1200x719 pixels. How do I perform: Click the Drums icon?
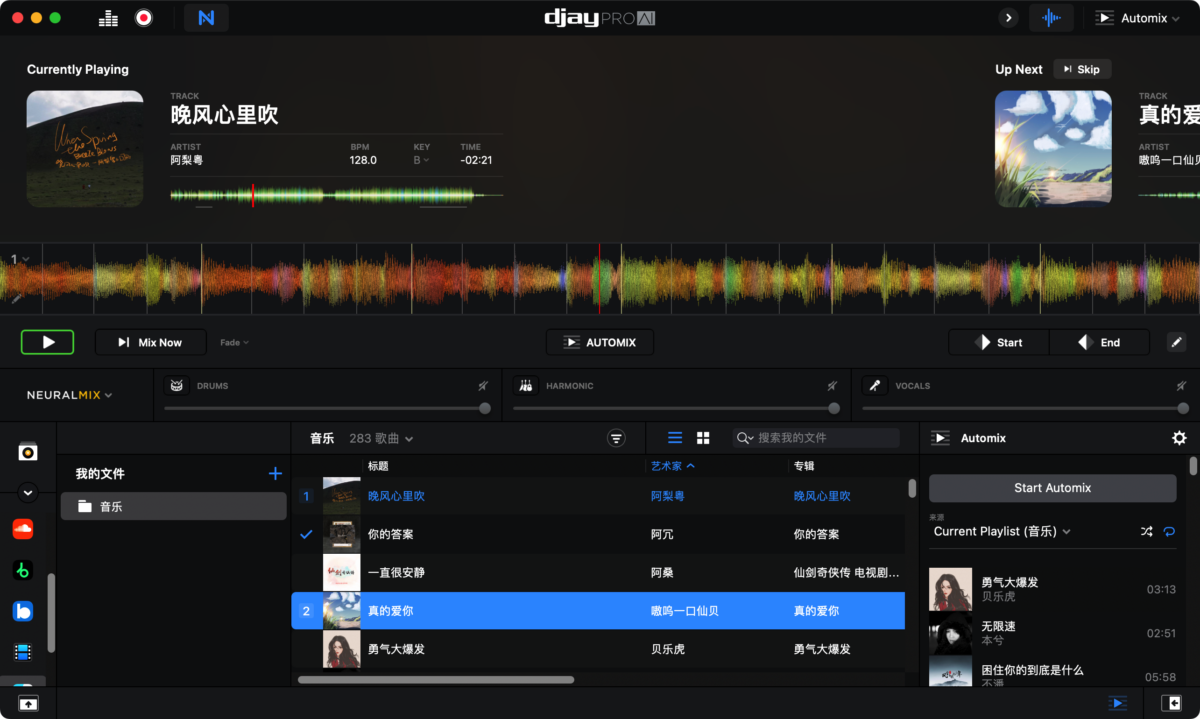pyautogui.click(x=177, y=385)
